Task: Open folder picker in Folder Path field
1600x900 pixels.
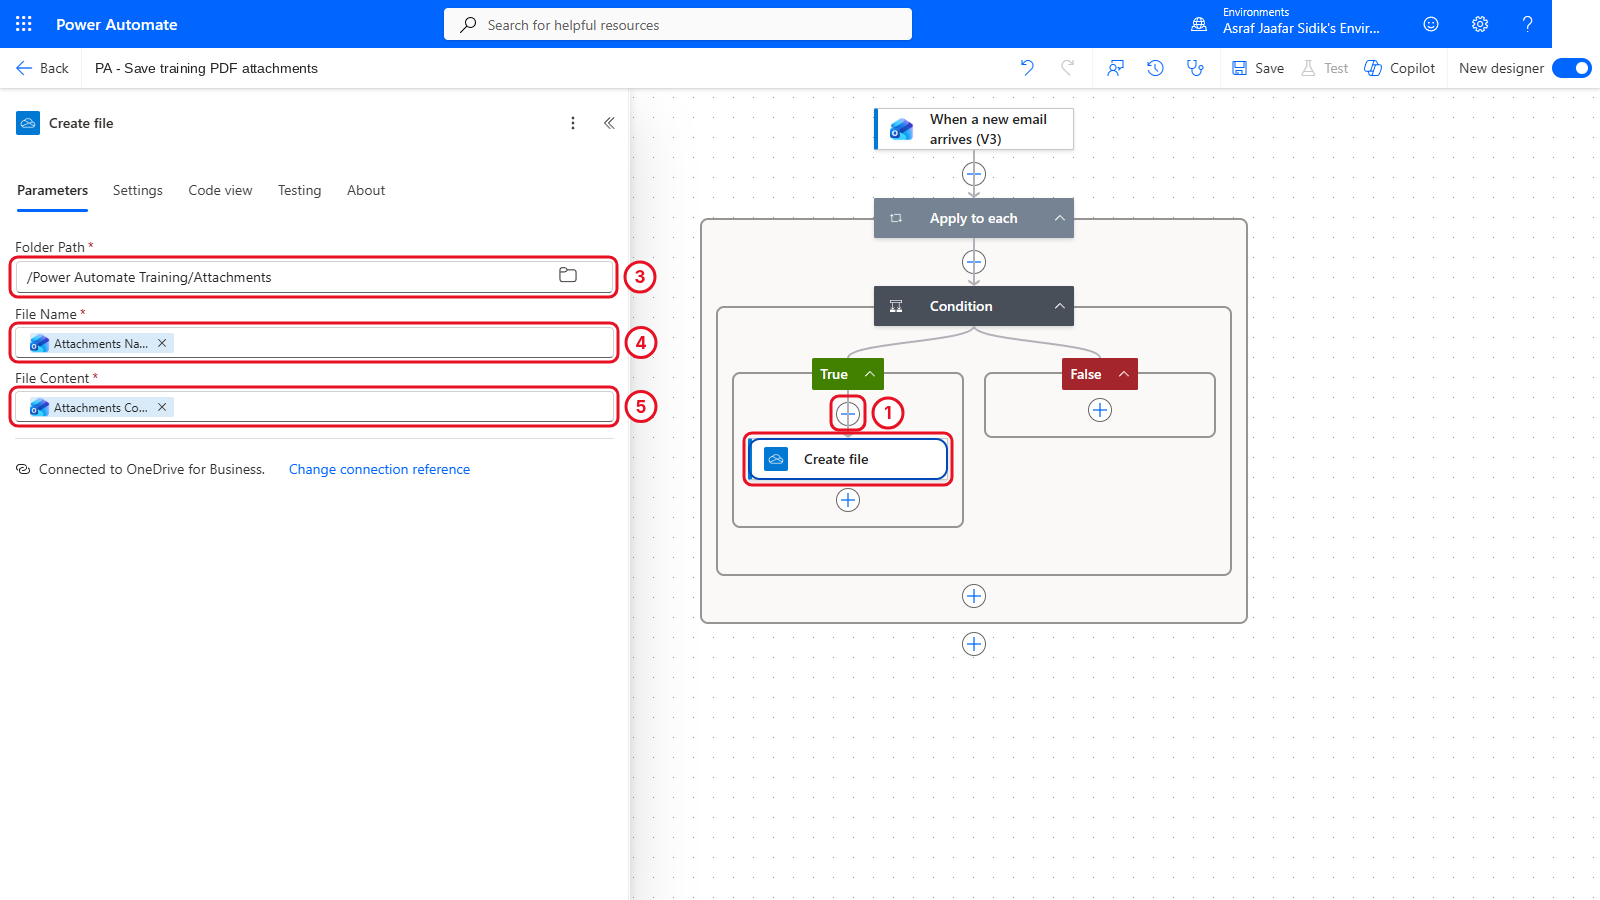Action: point(568,275)
